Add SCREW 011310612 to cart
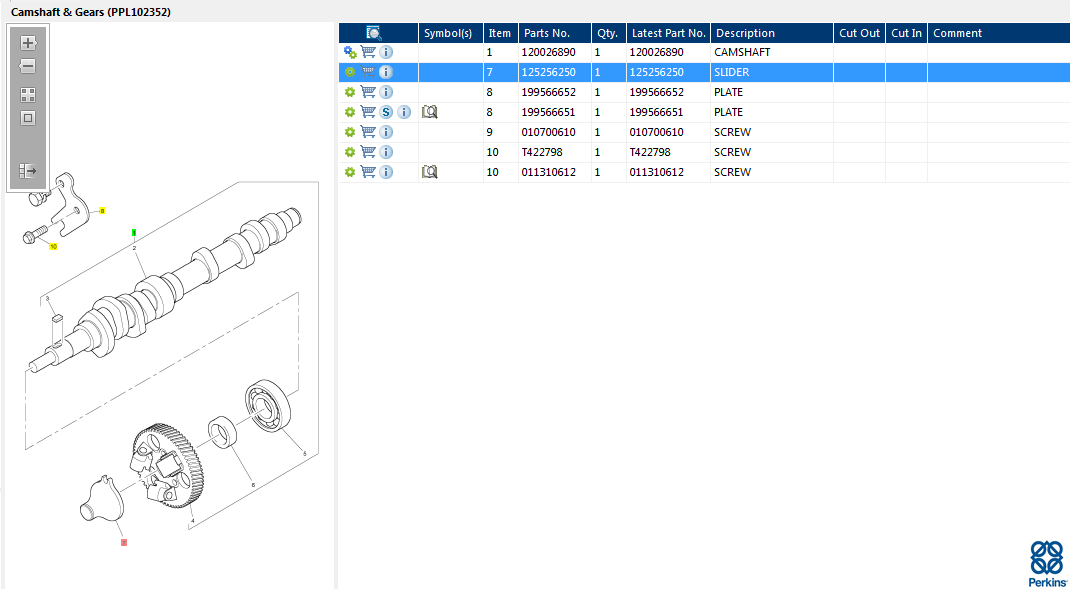Image resolution: width=1070 pixels, height=589 pixels. click(x=368, y=172)
